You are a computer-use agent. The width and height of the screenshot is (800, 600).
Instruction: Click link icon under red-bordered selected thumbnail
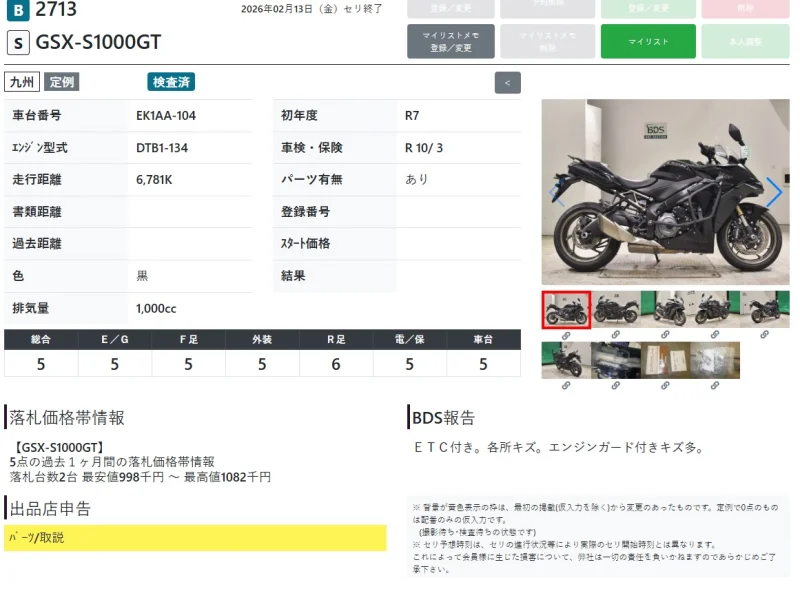tap(566, 336)
